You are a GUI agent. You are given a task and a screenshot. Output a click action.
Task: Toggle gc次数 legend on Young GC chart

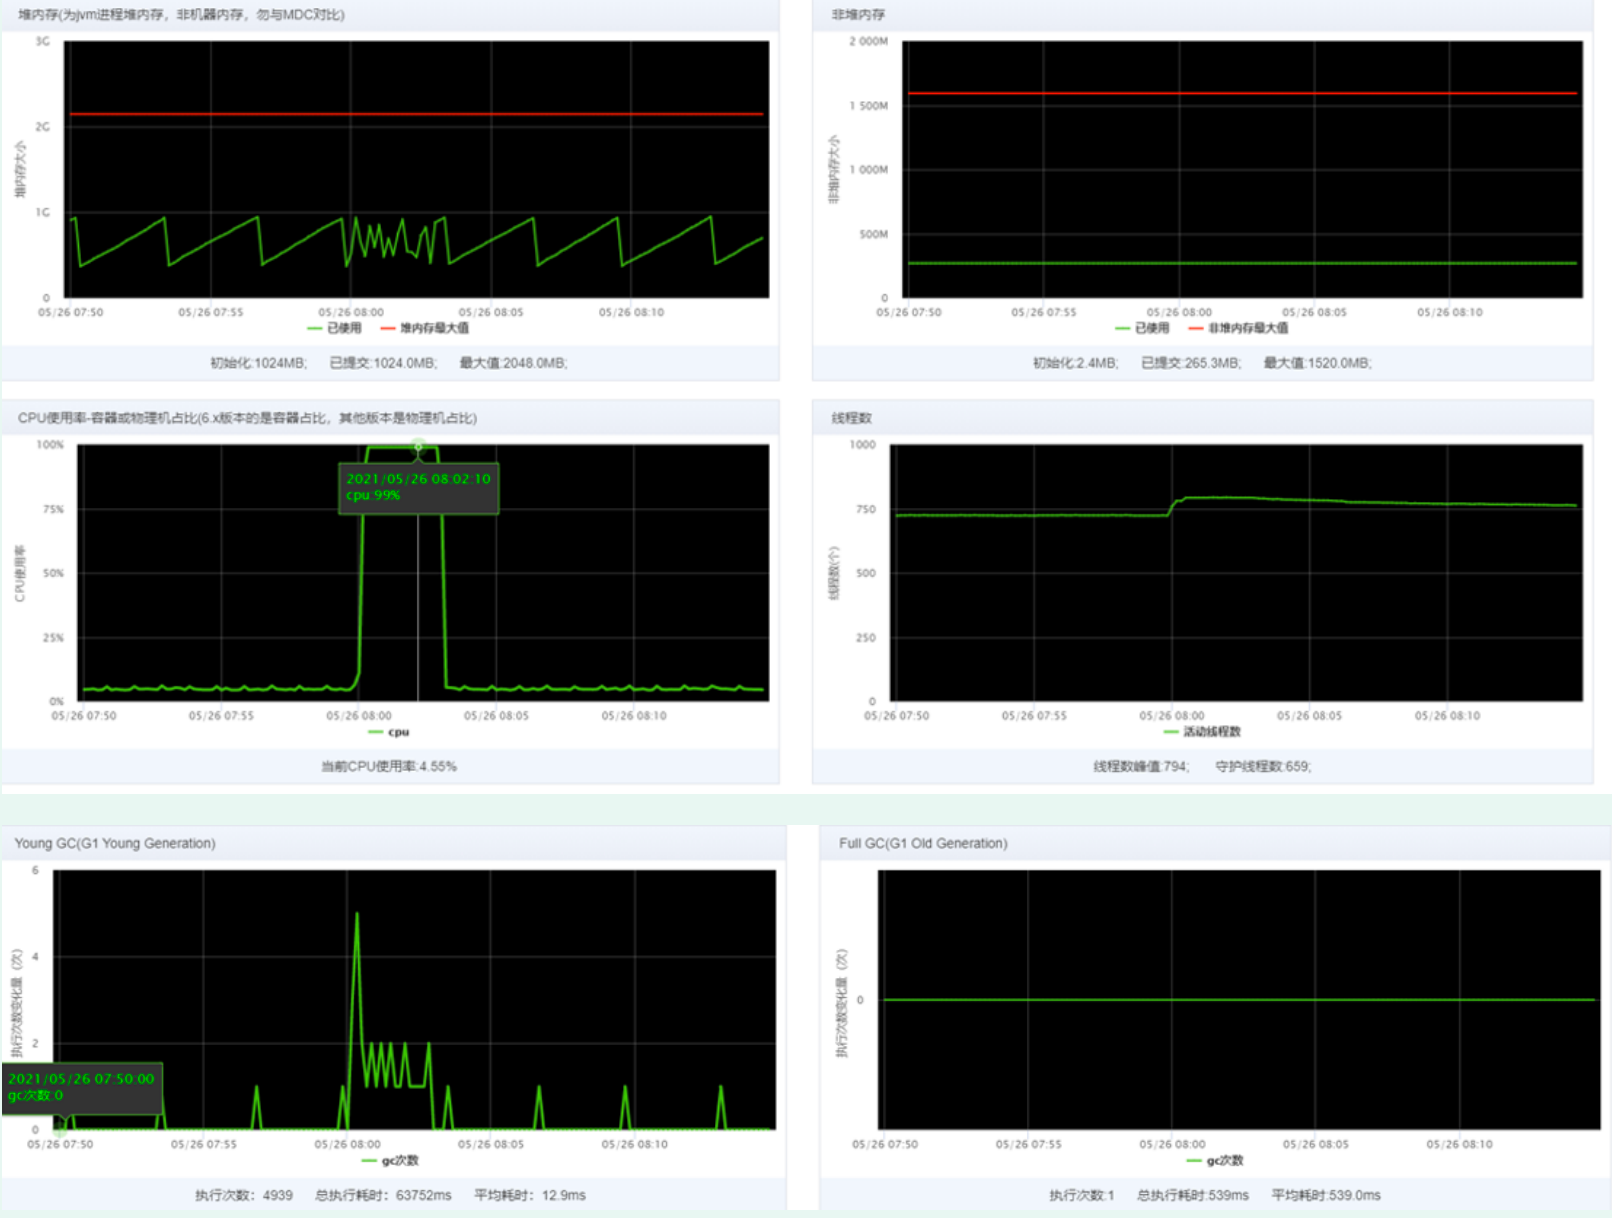(390, 1160)
